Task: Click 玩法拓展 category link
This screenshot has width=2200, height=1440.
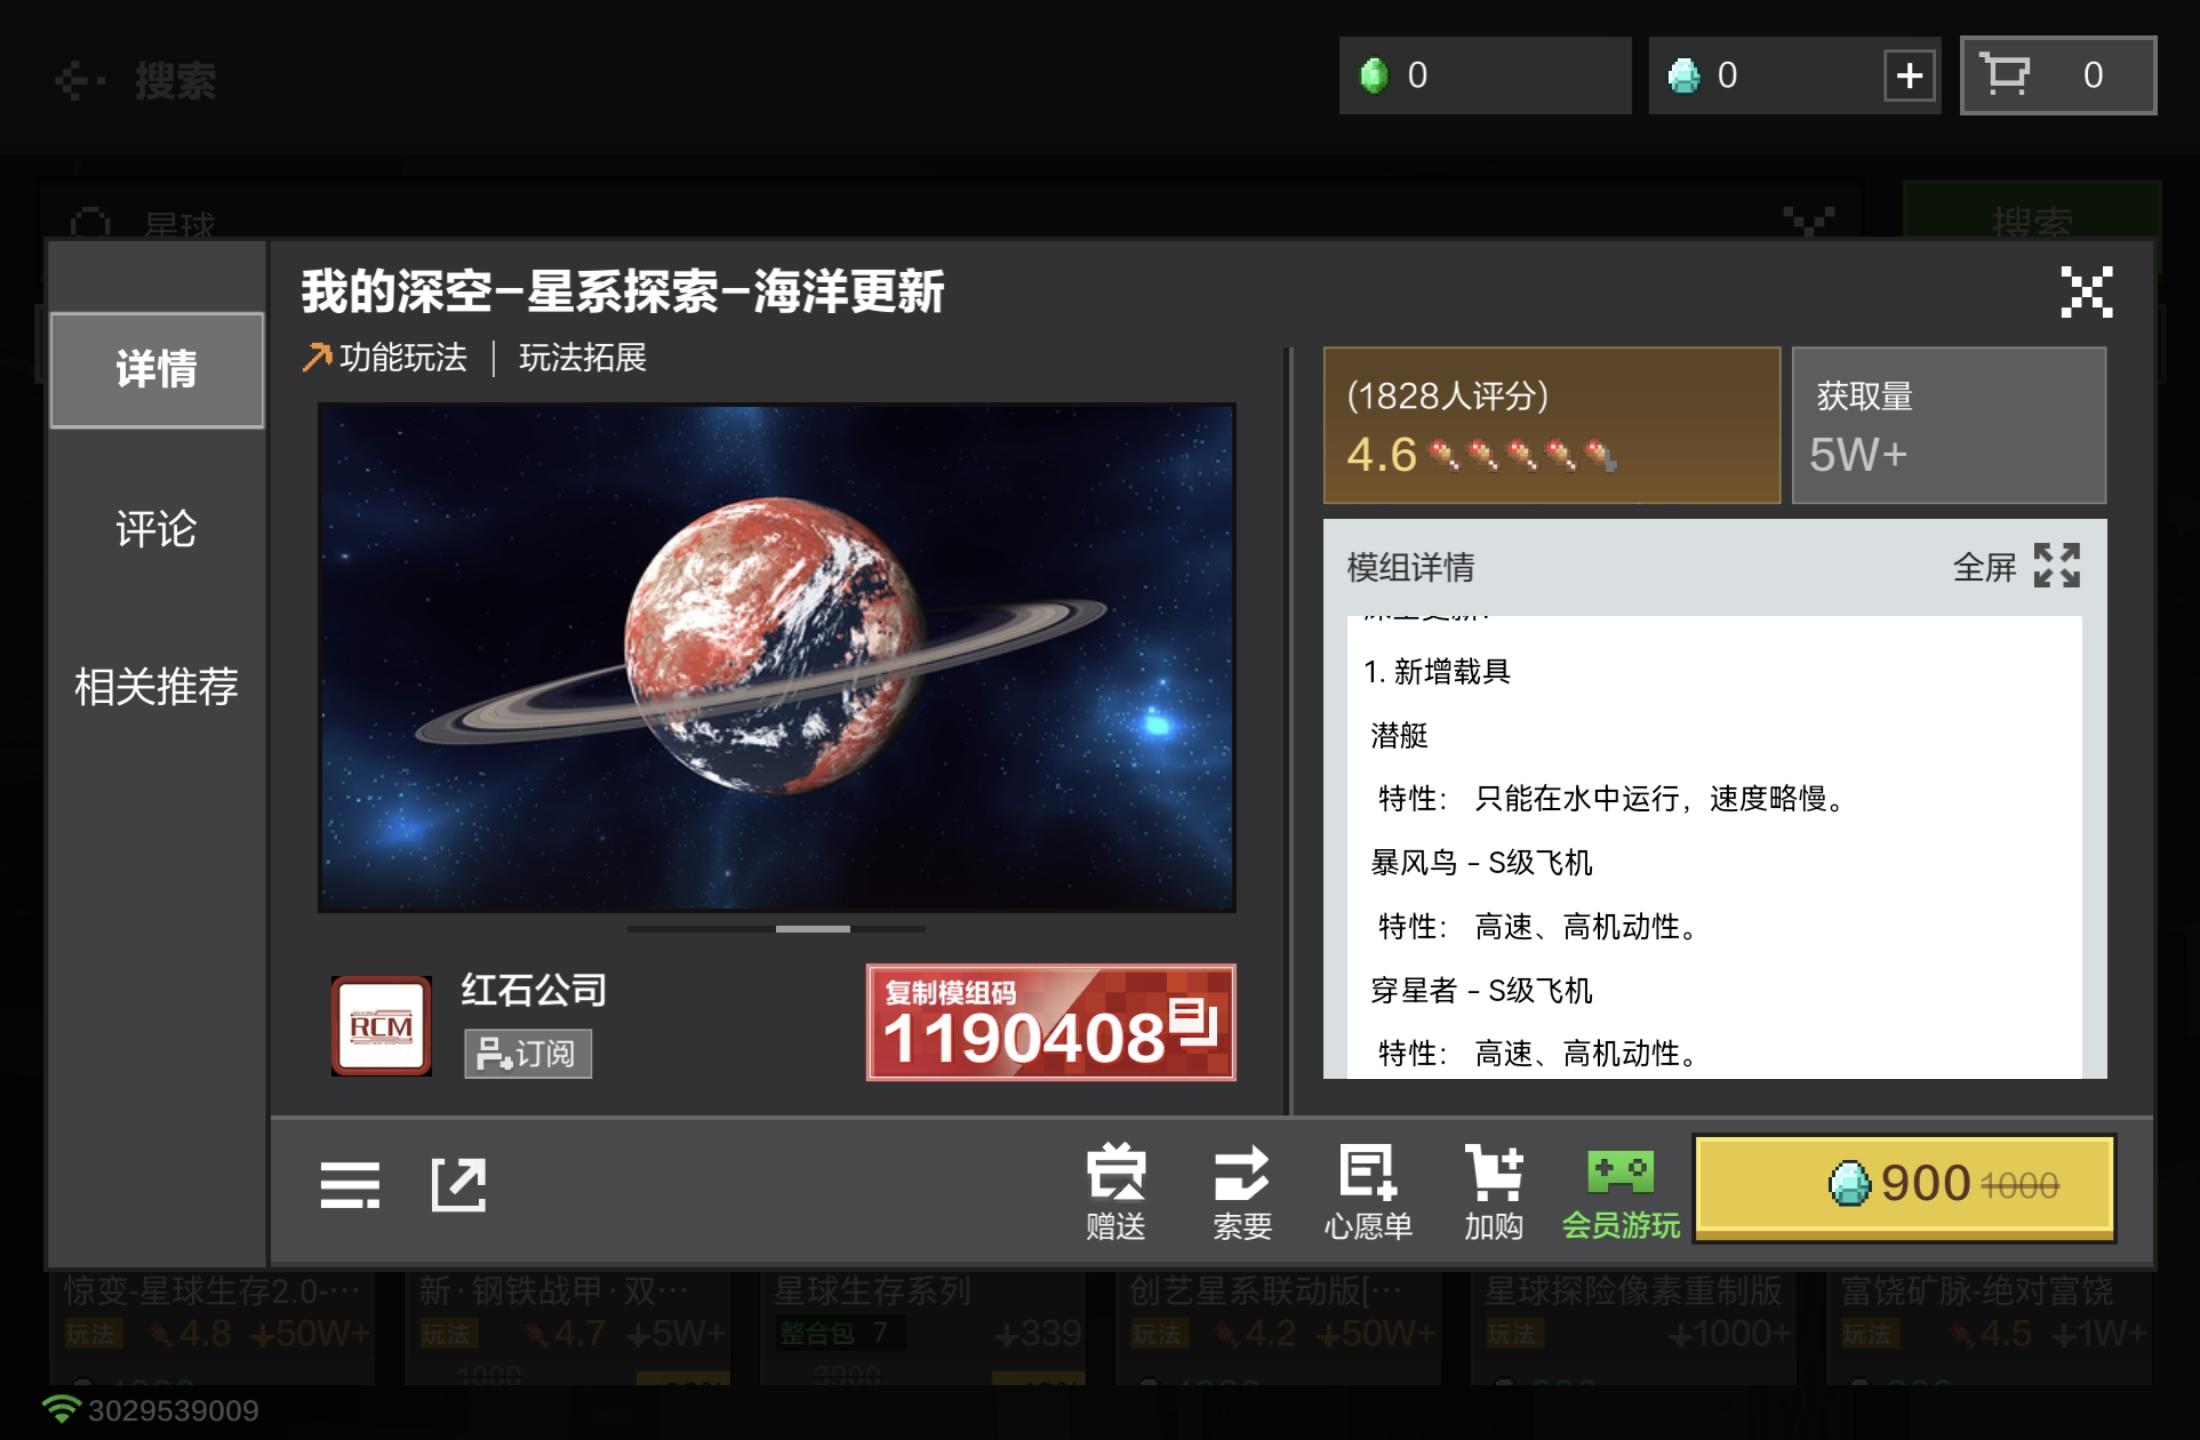Action: (582, 357)
